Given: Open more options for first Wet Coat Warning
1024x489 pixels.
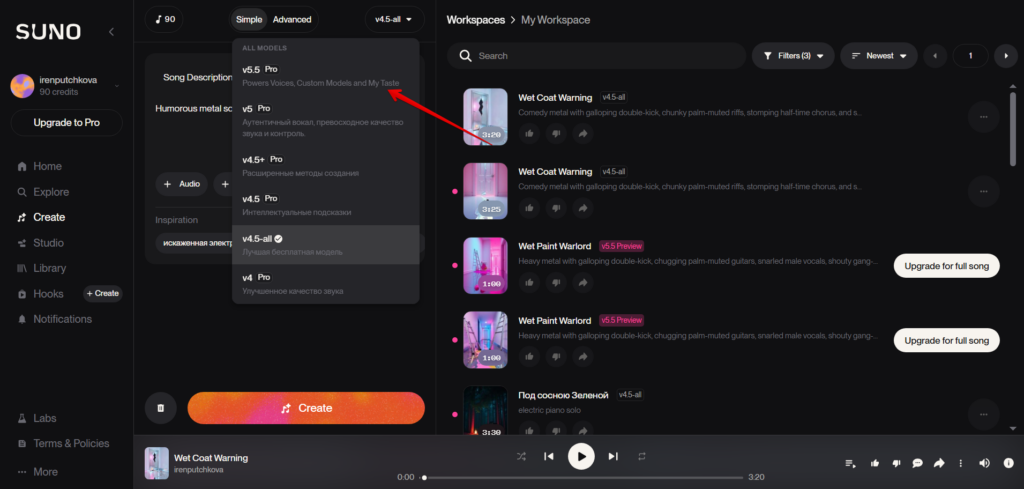Looking at the screenshot, I should click(984, 117).
